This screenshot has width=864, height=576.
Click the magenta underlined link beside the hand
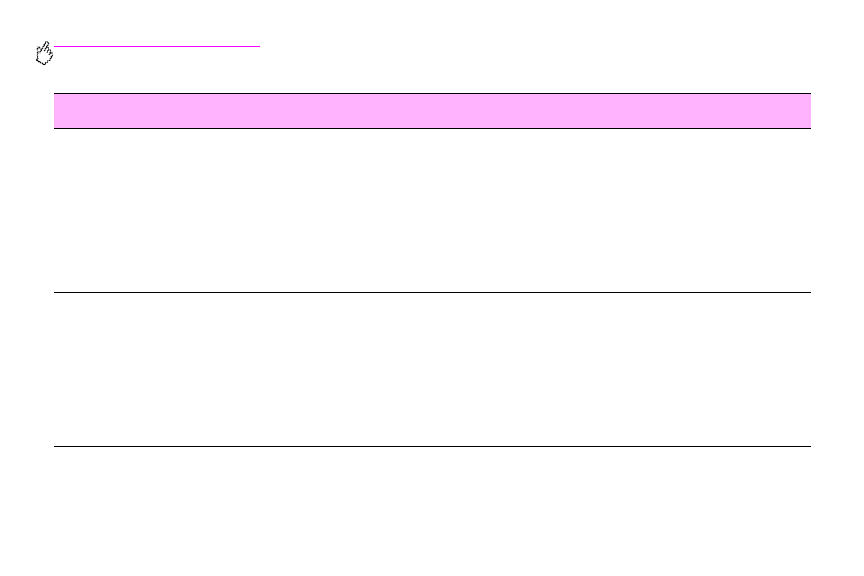[x=157, y=46]
